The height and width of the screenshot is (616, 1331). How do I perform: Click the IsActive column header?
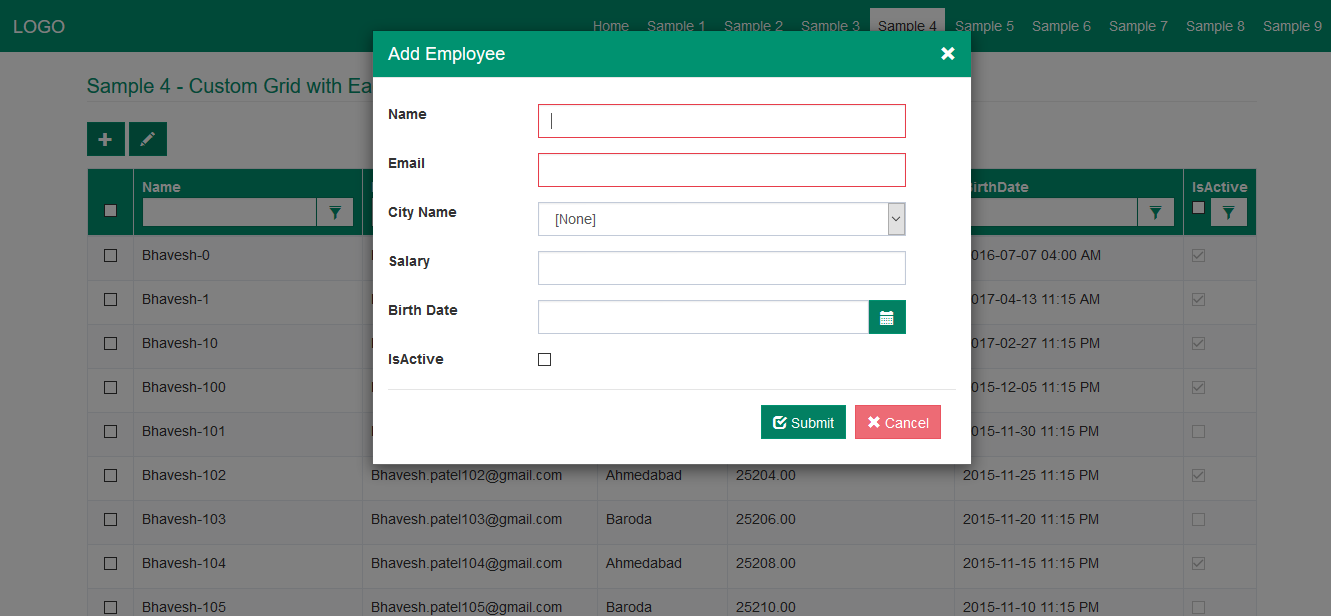coord(1220,187)
